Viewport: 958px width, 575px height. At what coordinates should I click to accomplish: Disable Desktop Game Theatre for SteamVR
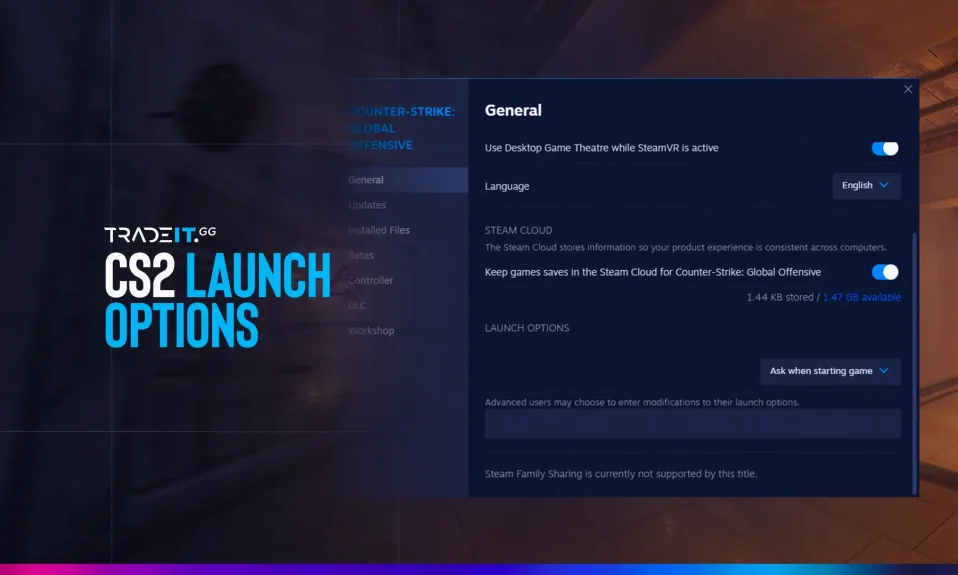pyautogui.click(x=884, y=148)
